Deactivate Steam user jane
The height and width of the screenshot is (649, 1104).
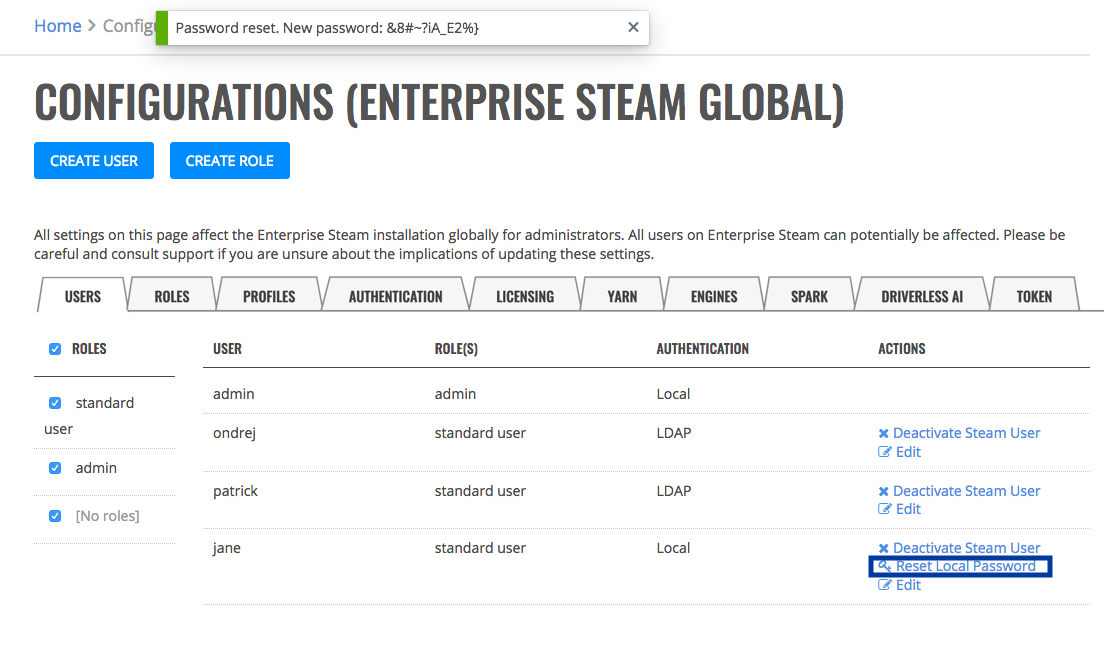point(959,548)
